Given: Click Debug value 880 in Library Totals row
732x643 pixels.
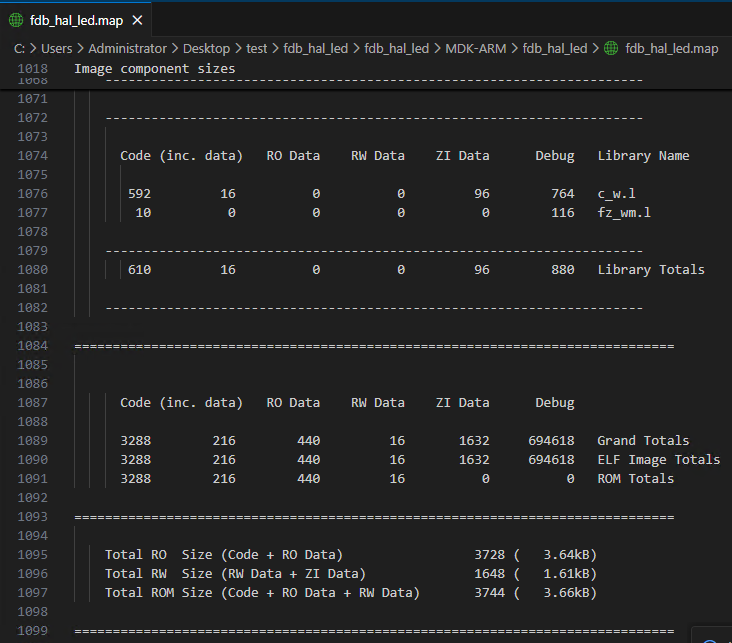Looking at the screenshot, I should 563,269.
